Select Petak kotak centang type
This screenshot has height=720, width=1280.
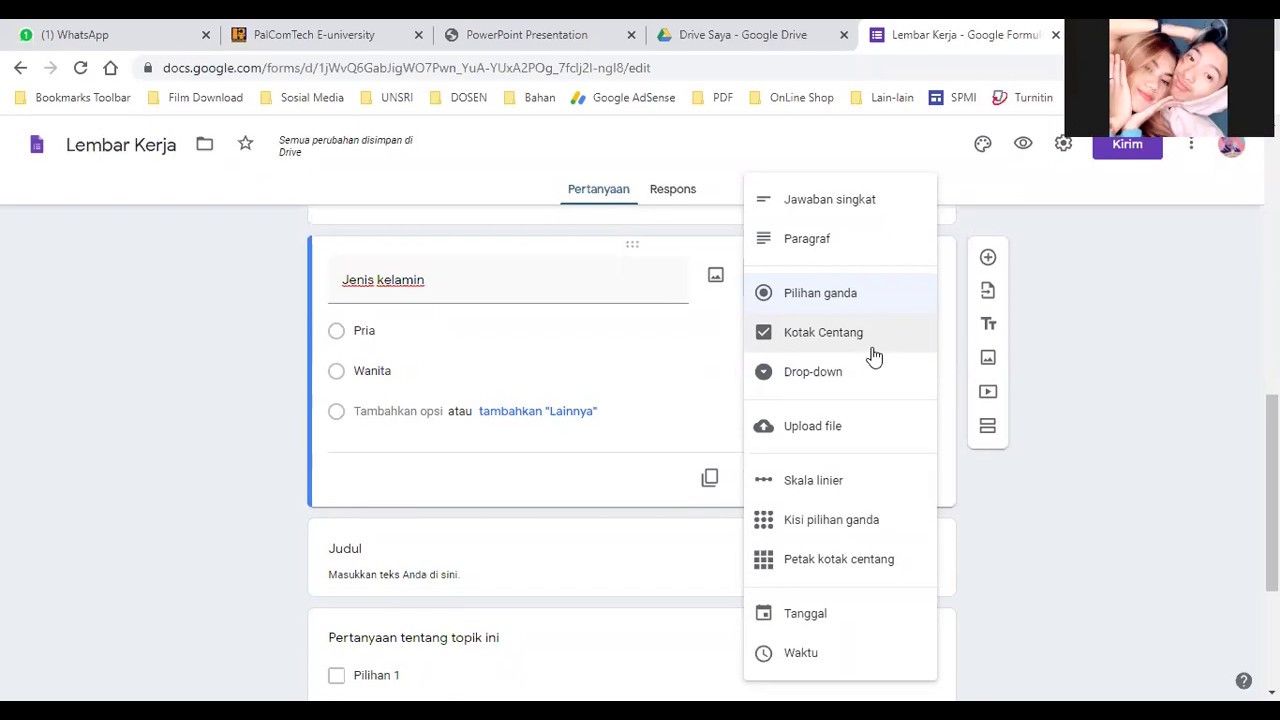pyautogui.click(x=840, y=559)
